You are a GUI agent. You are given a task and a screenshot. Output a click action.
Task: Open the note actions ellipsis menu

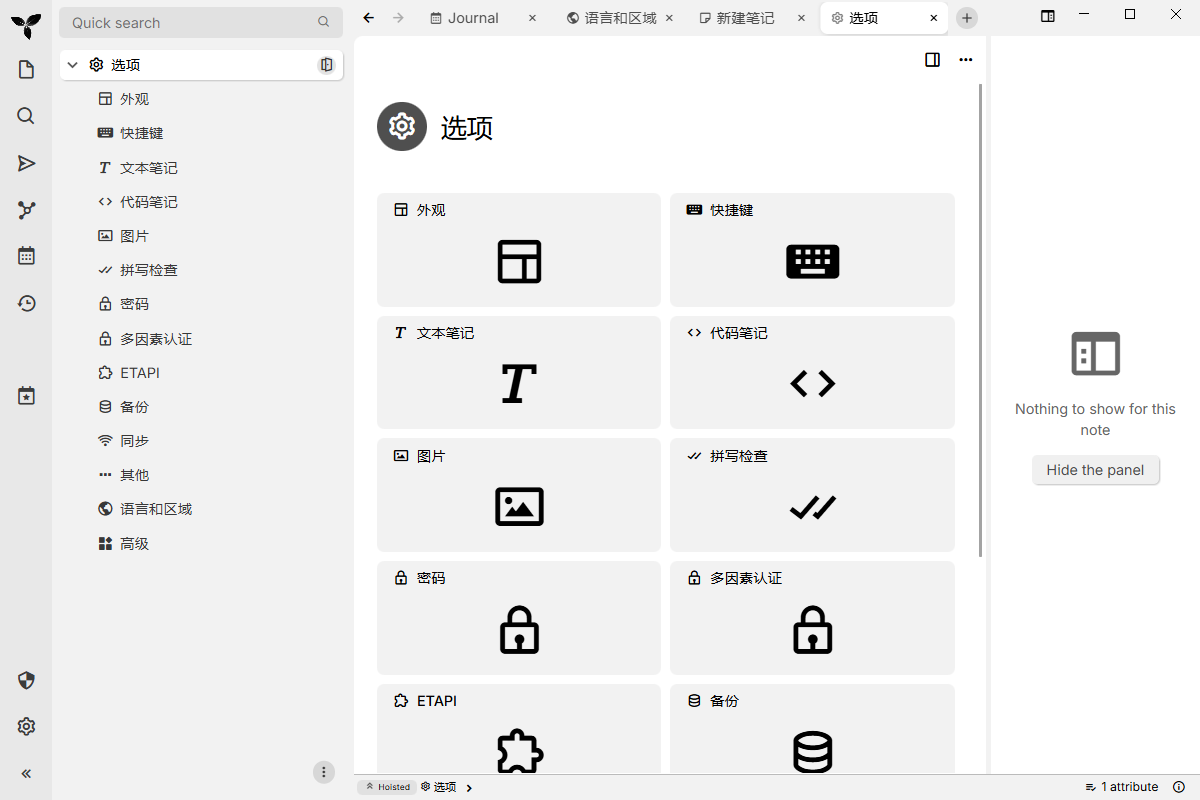[966, 60]
